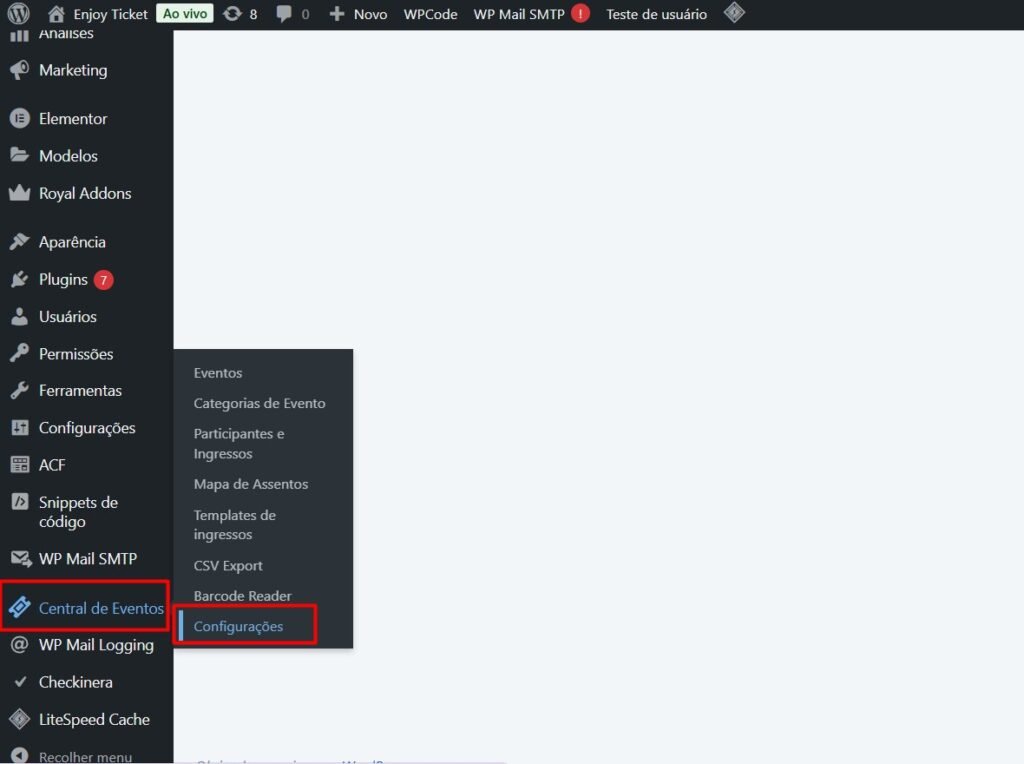Open the comments bubble icon

285,14
